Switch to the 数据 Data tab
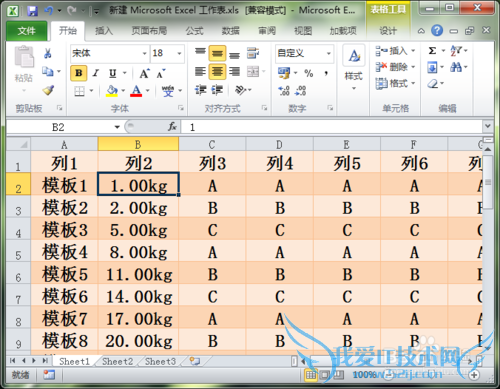This screenshot has height=389, width=500. coord(231,31)
